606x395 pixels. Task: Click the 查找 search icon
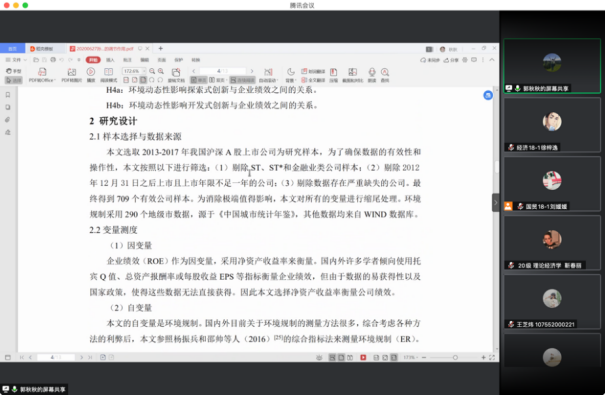(x=385, y=75)
